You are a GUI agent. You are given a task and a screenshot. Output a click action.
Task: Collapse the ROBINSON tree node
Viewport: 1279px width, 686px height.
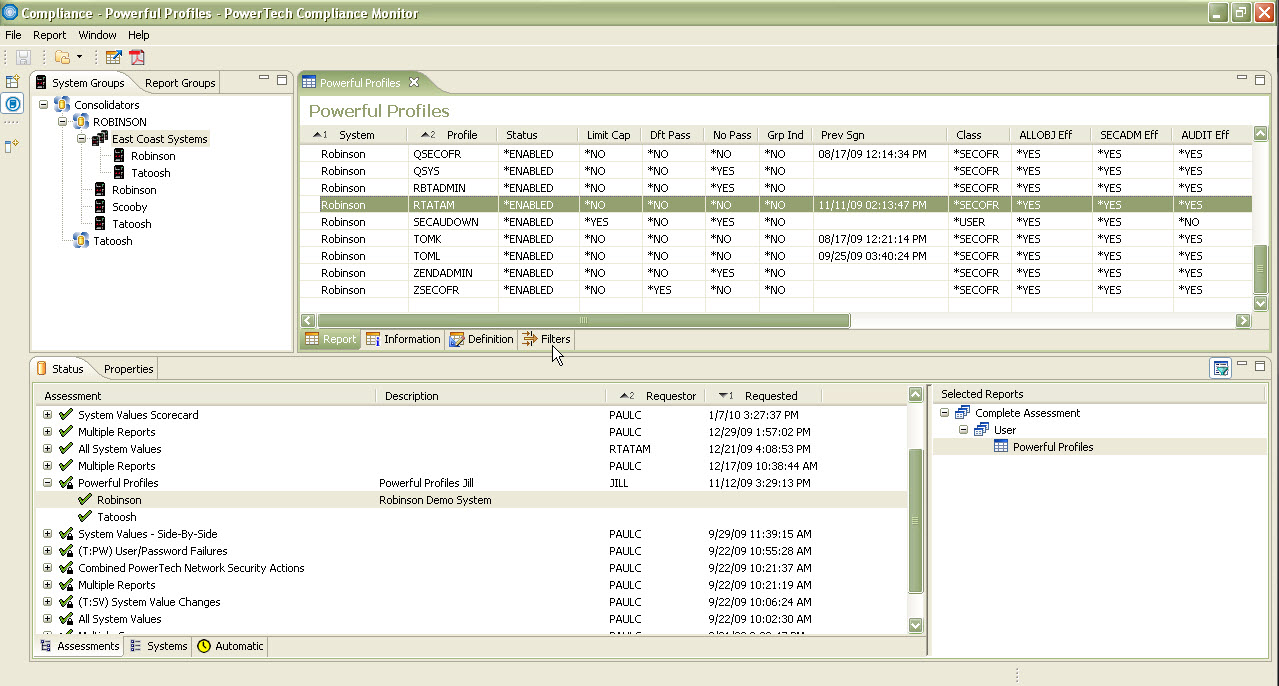[x=63, y=122]
